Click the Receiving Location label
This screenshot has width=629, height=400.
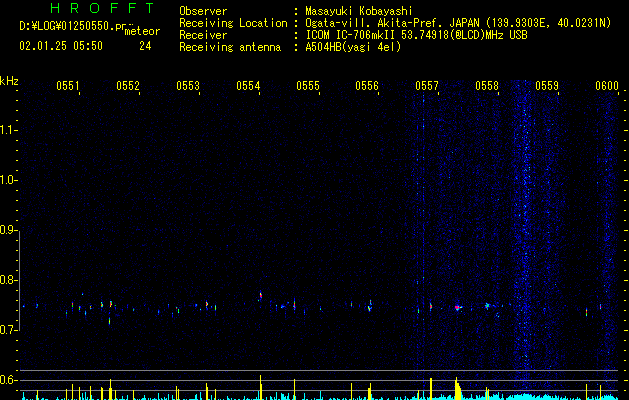pyautogui.click(x=233, y=23)
